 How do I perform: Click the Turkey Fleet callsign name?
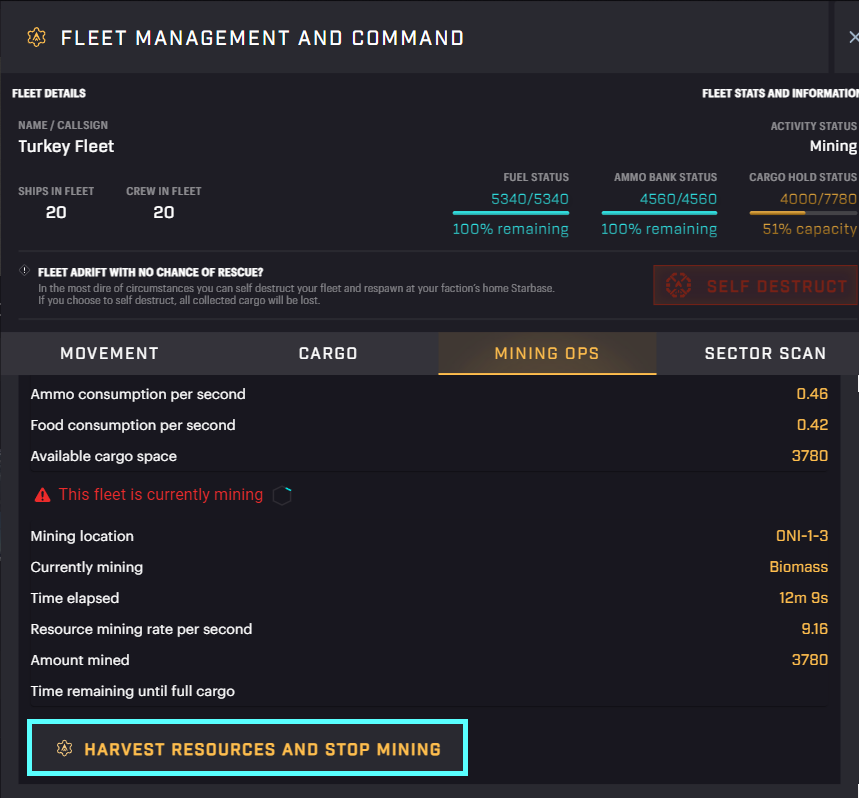click(66, 146)
